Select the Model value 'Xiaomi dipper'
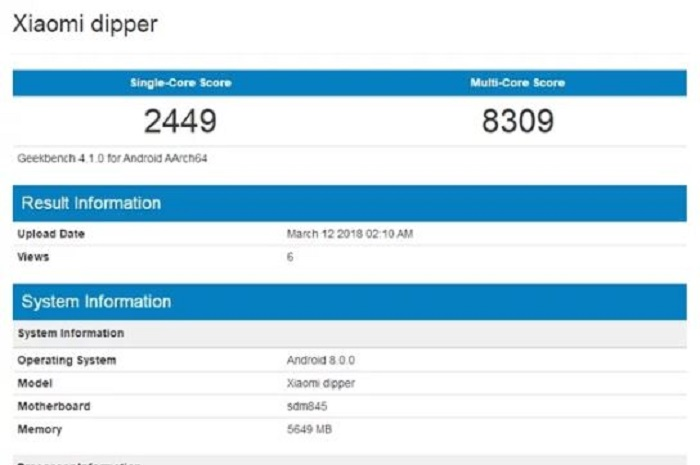700x465 pixels. (x=321, y=383)
